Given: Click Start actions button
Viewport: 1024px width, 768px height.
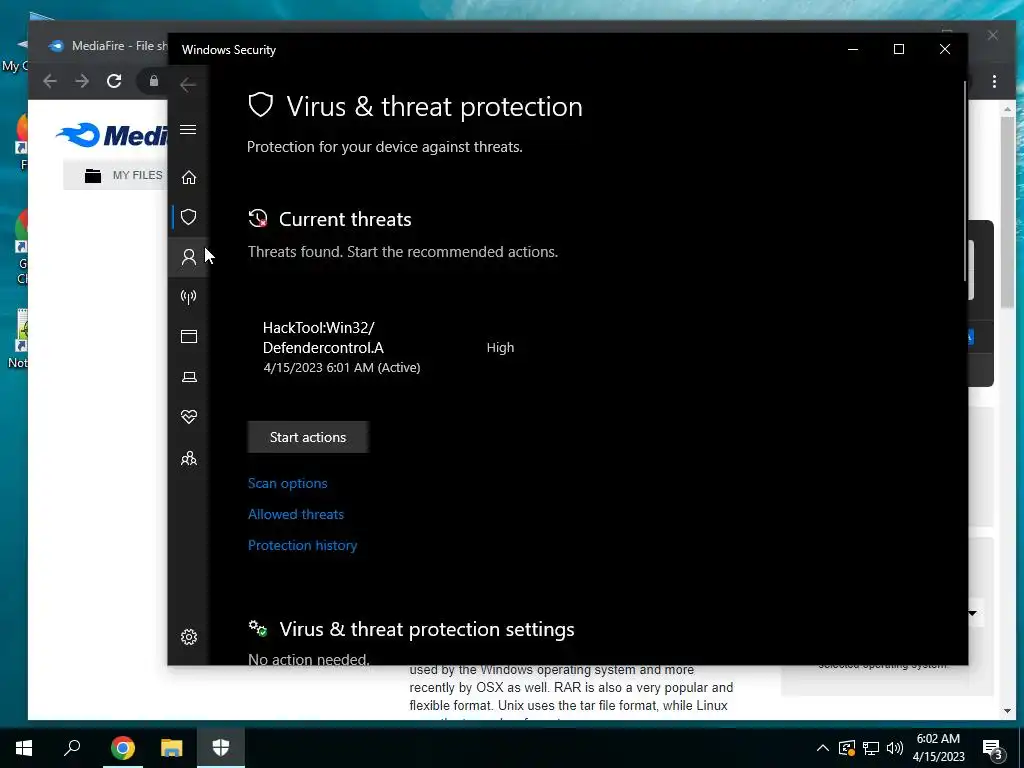Looking at the screenshot, I should tap(308, 437).
